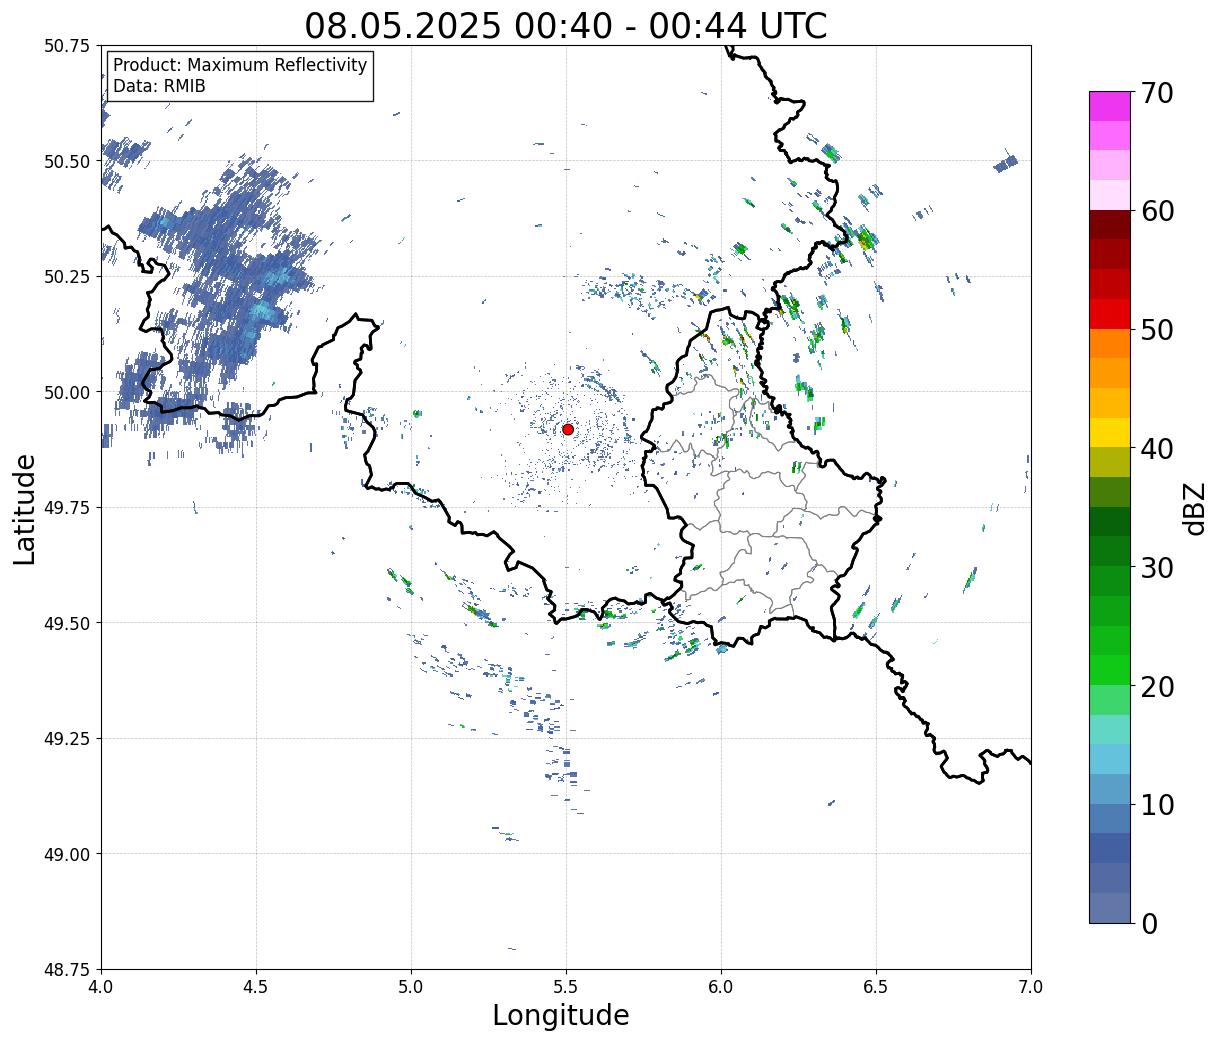Click the light-green colorbar swatch just above 20
This screenshot has width=1219, height=1040.
click(x=1110, y=670)
